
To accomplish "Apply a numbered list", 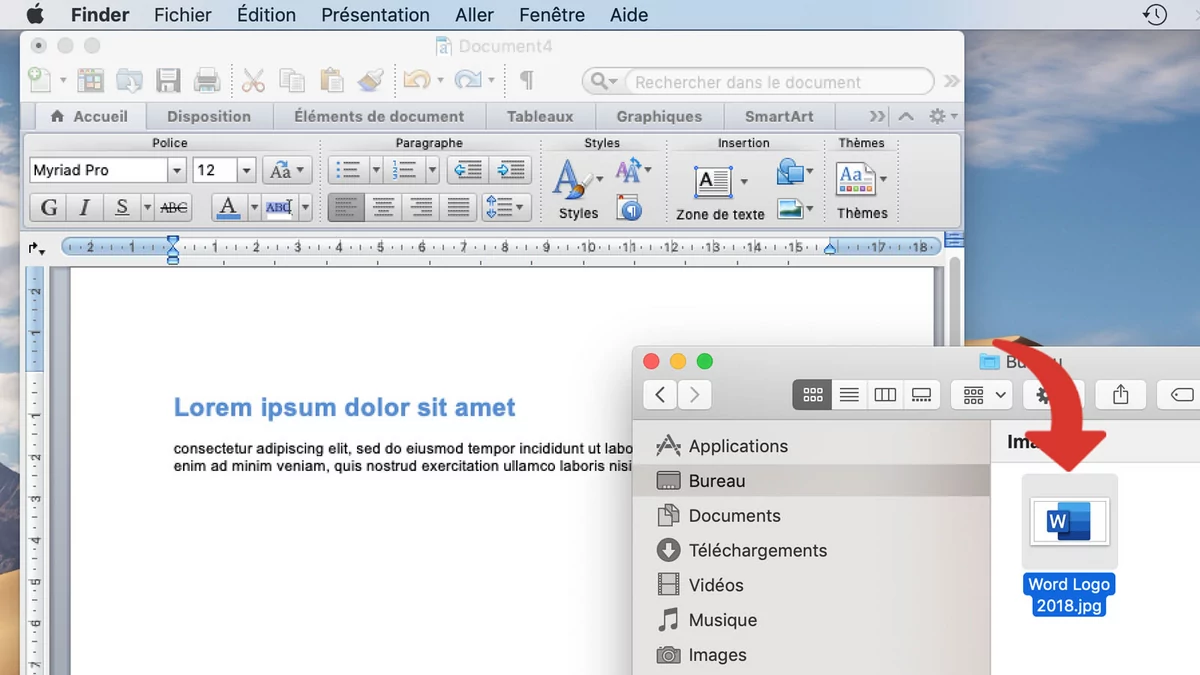I will point(406,170).
